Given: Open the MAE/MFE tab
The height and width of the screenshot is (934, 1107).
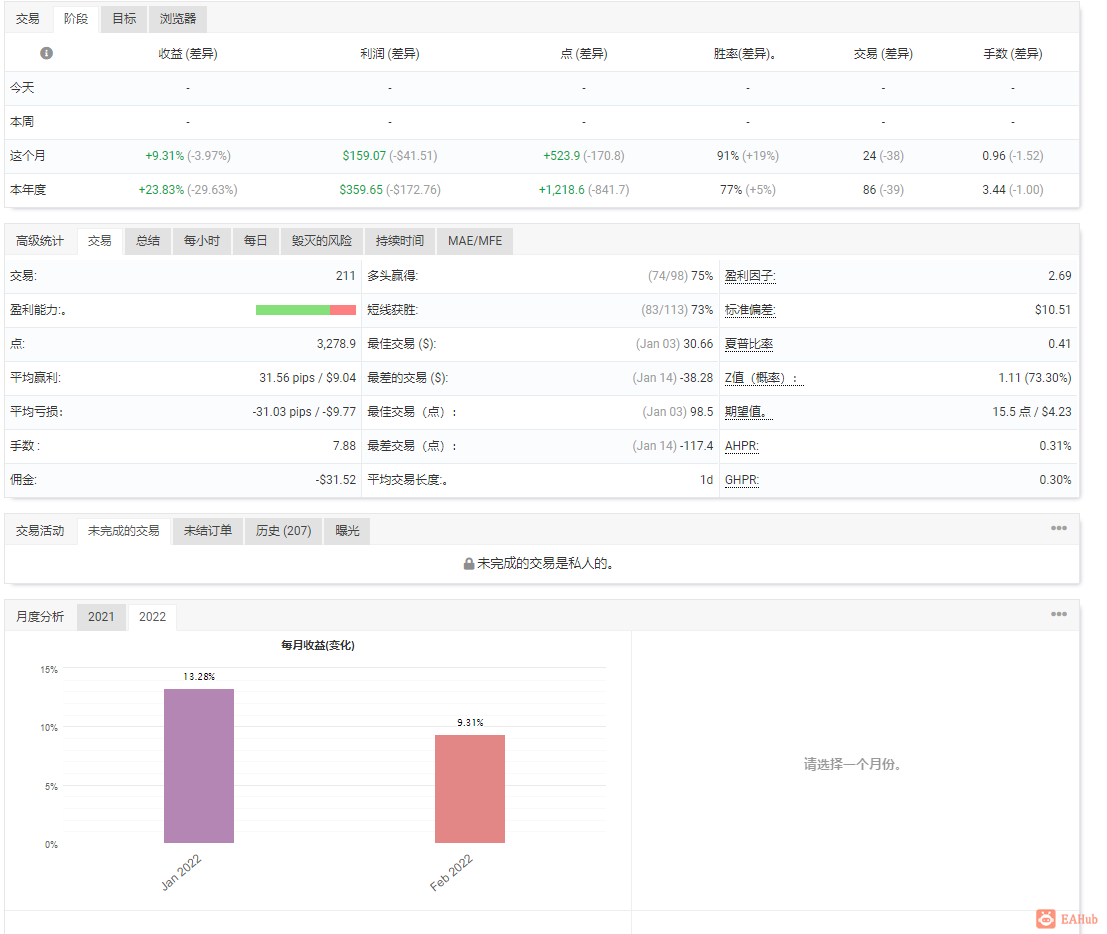Looking at the screenshot, I should pyautogui.click(x=474, y=241).
